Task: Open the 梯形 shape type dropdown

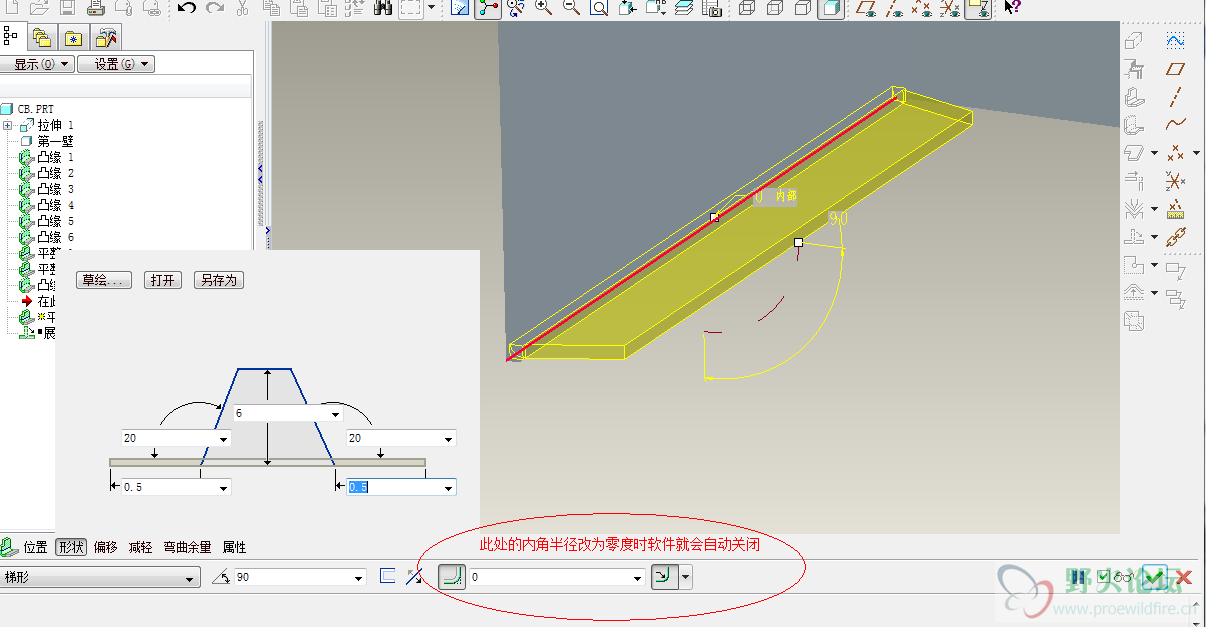Action: [101, 578]
